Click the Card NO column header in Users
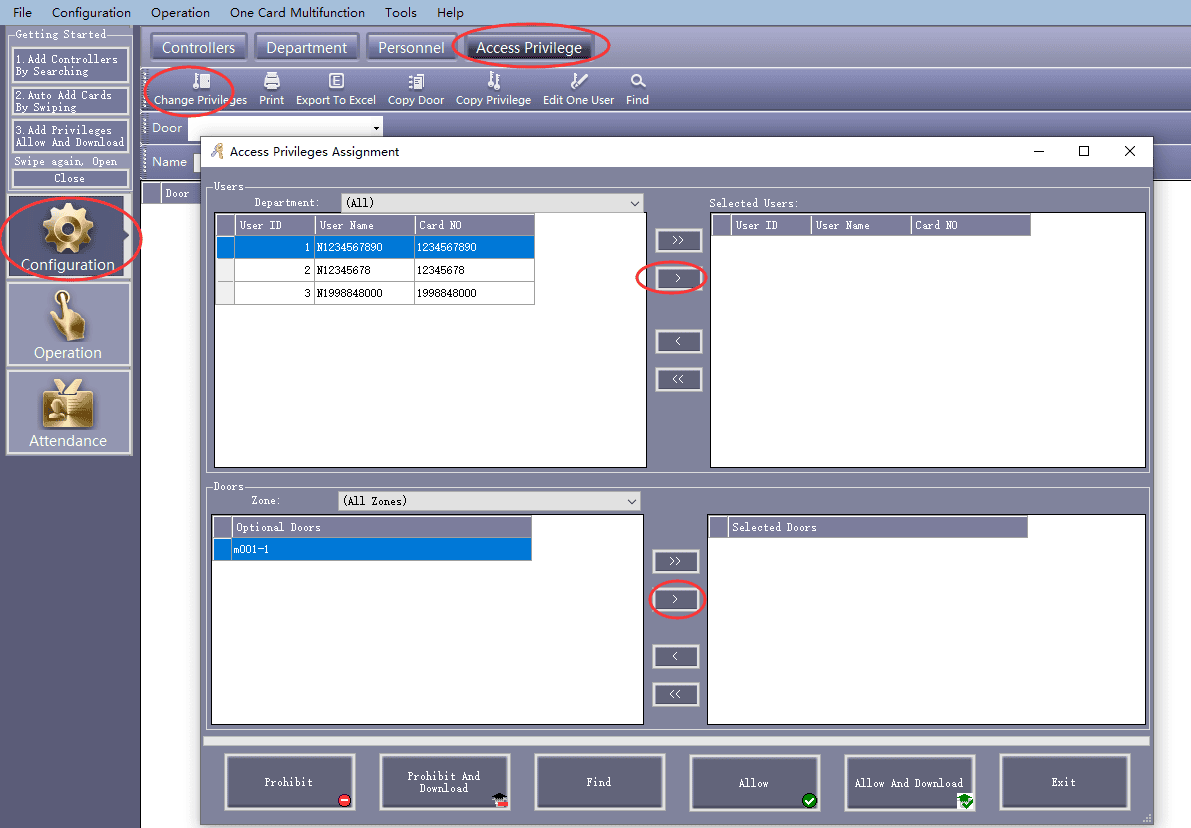Image resolution: width=1191 pixels, height=828 pixels. [x=475, y=226]
